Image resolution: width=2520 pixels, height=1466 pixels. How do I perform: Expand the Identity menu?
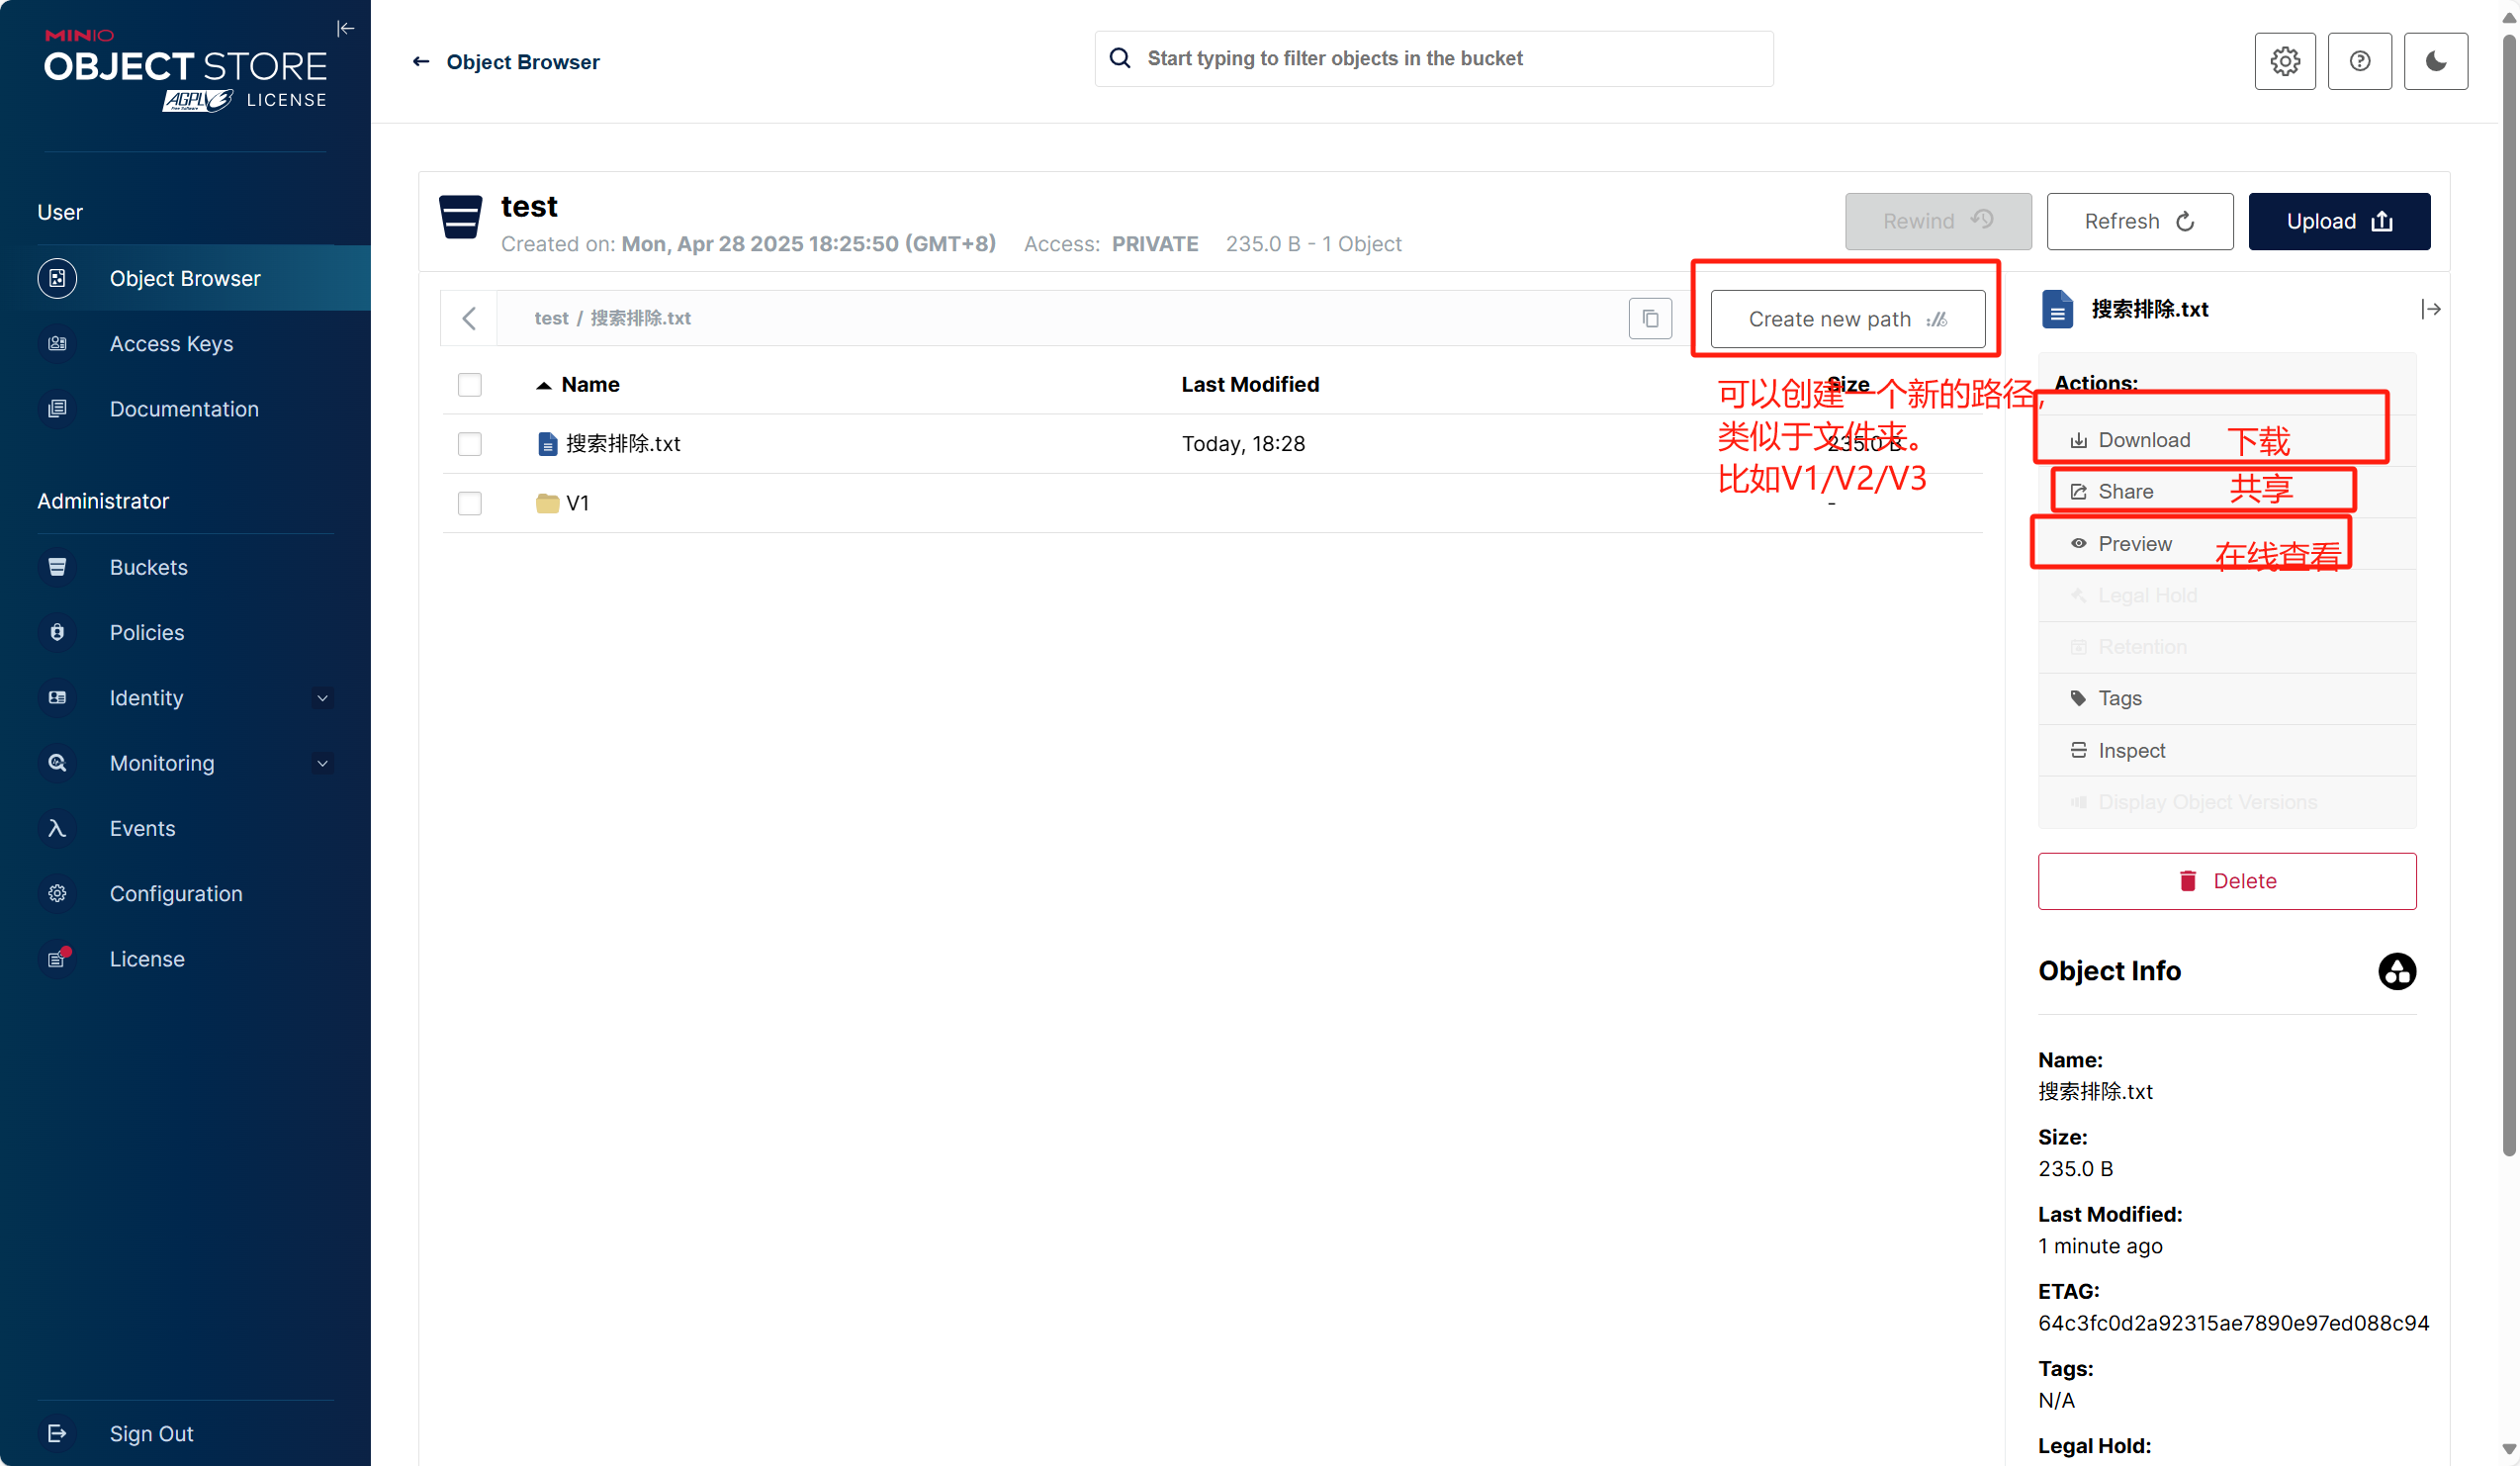click(322, 698)
